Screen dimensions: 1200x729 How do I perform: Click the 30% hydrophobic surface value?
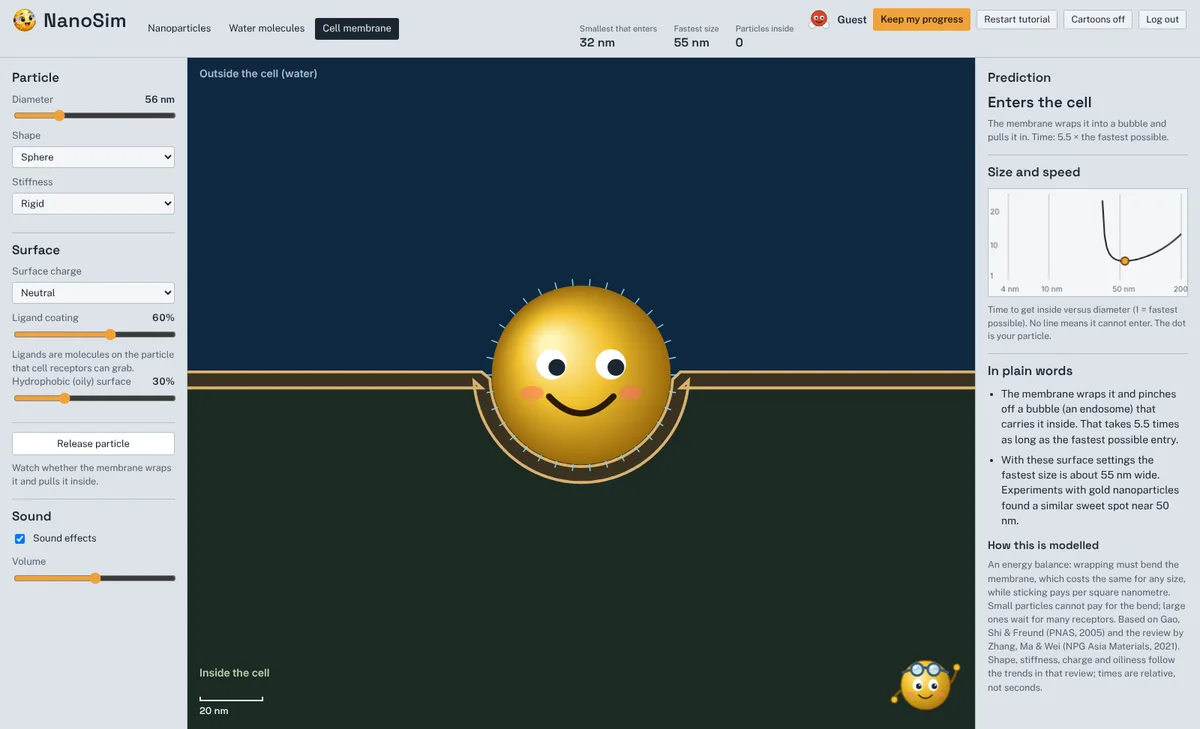click(x=163, y=382)
